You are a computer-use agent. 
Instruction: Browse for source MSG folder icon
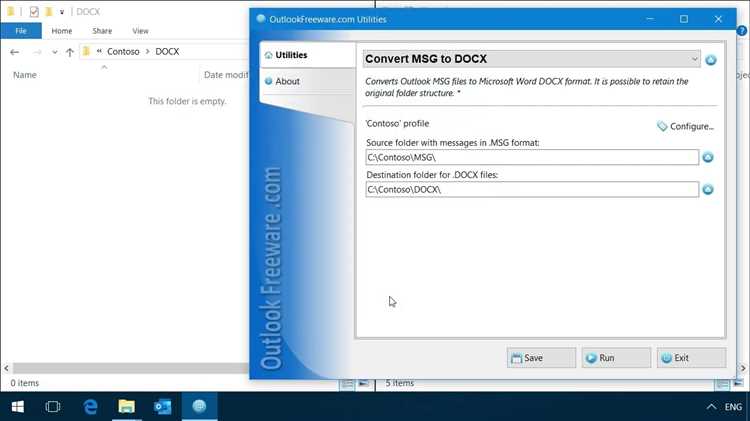point(708,157)
